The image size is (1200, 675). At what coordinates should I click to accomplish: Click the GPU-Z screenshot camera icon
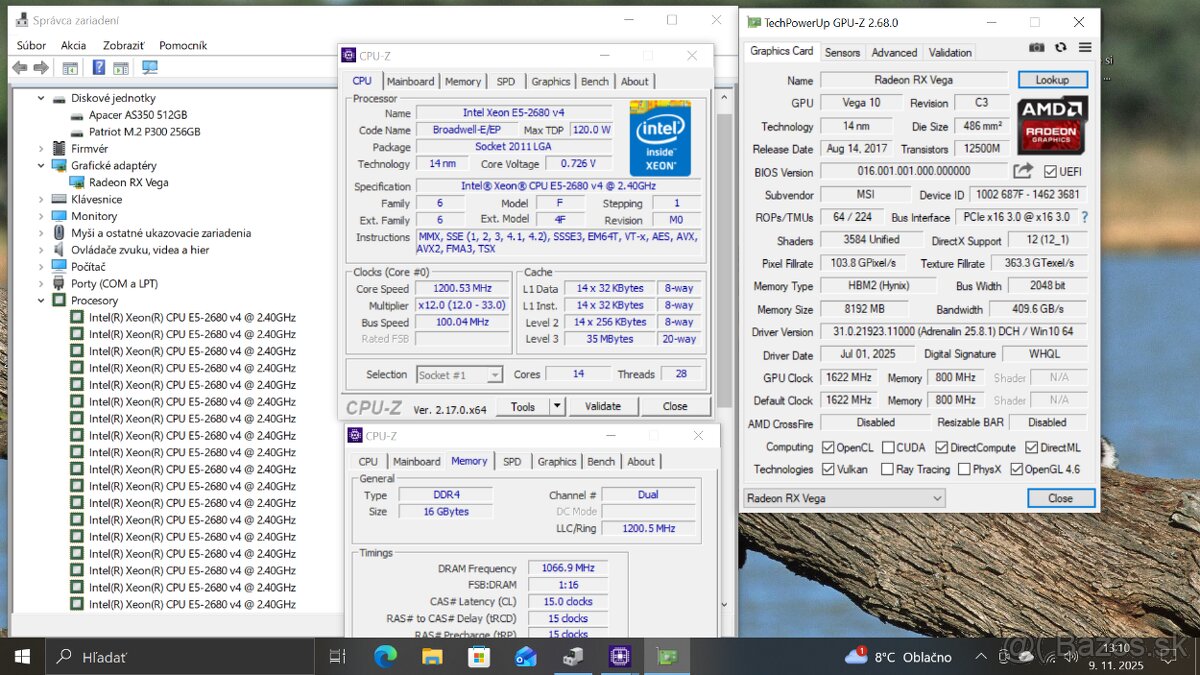1037,47
